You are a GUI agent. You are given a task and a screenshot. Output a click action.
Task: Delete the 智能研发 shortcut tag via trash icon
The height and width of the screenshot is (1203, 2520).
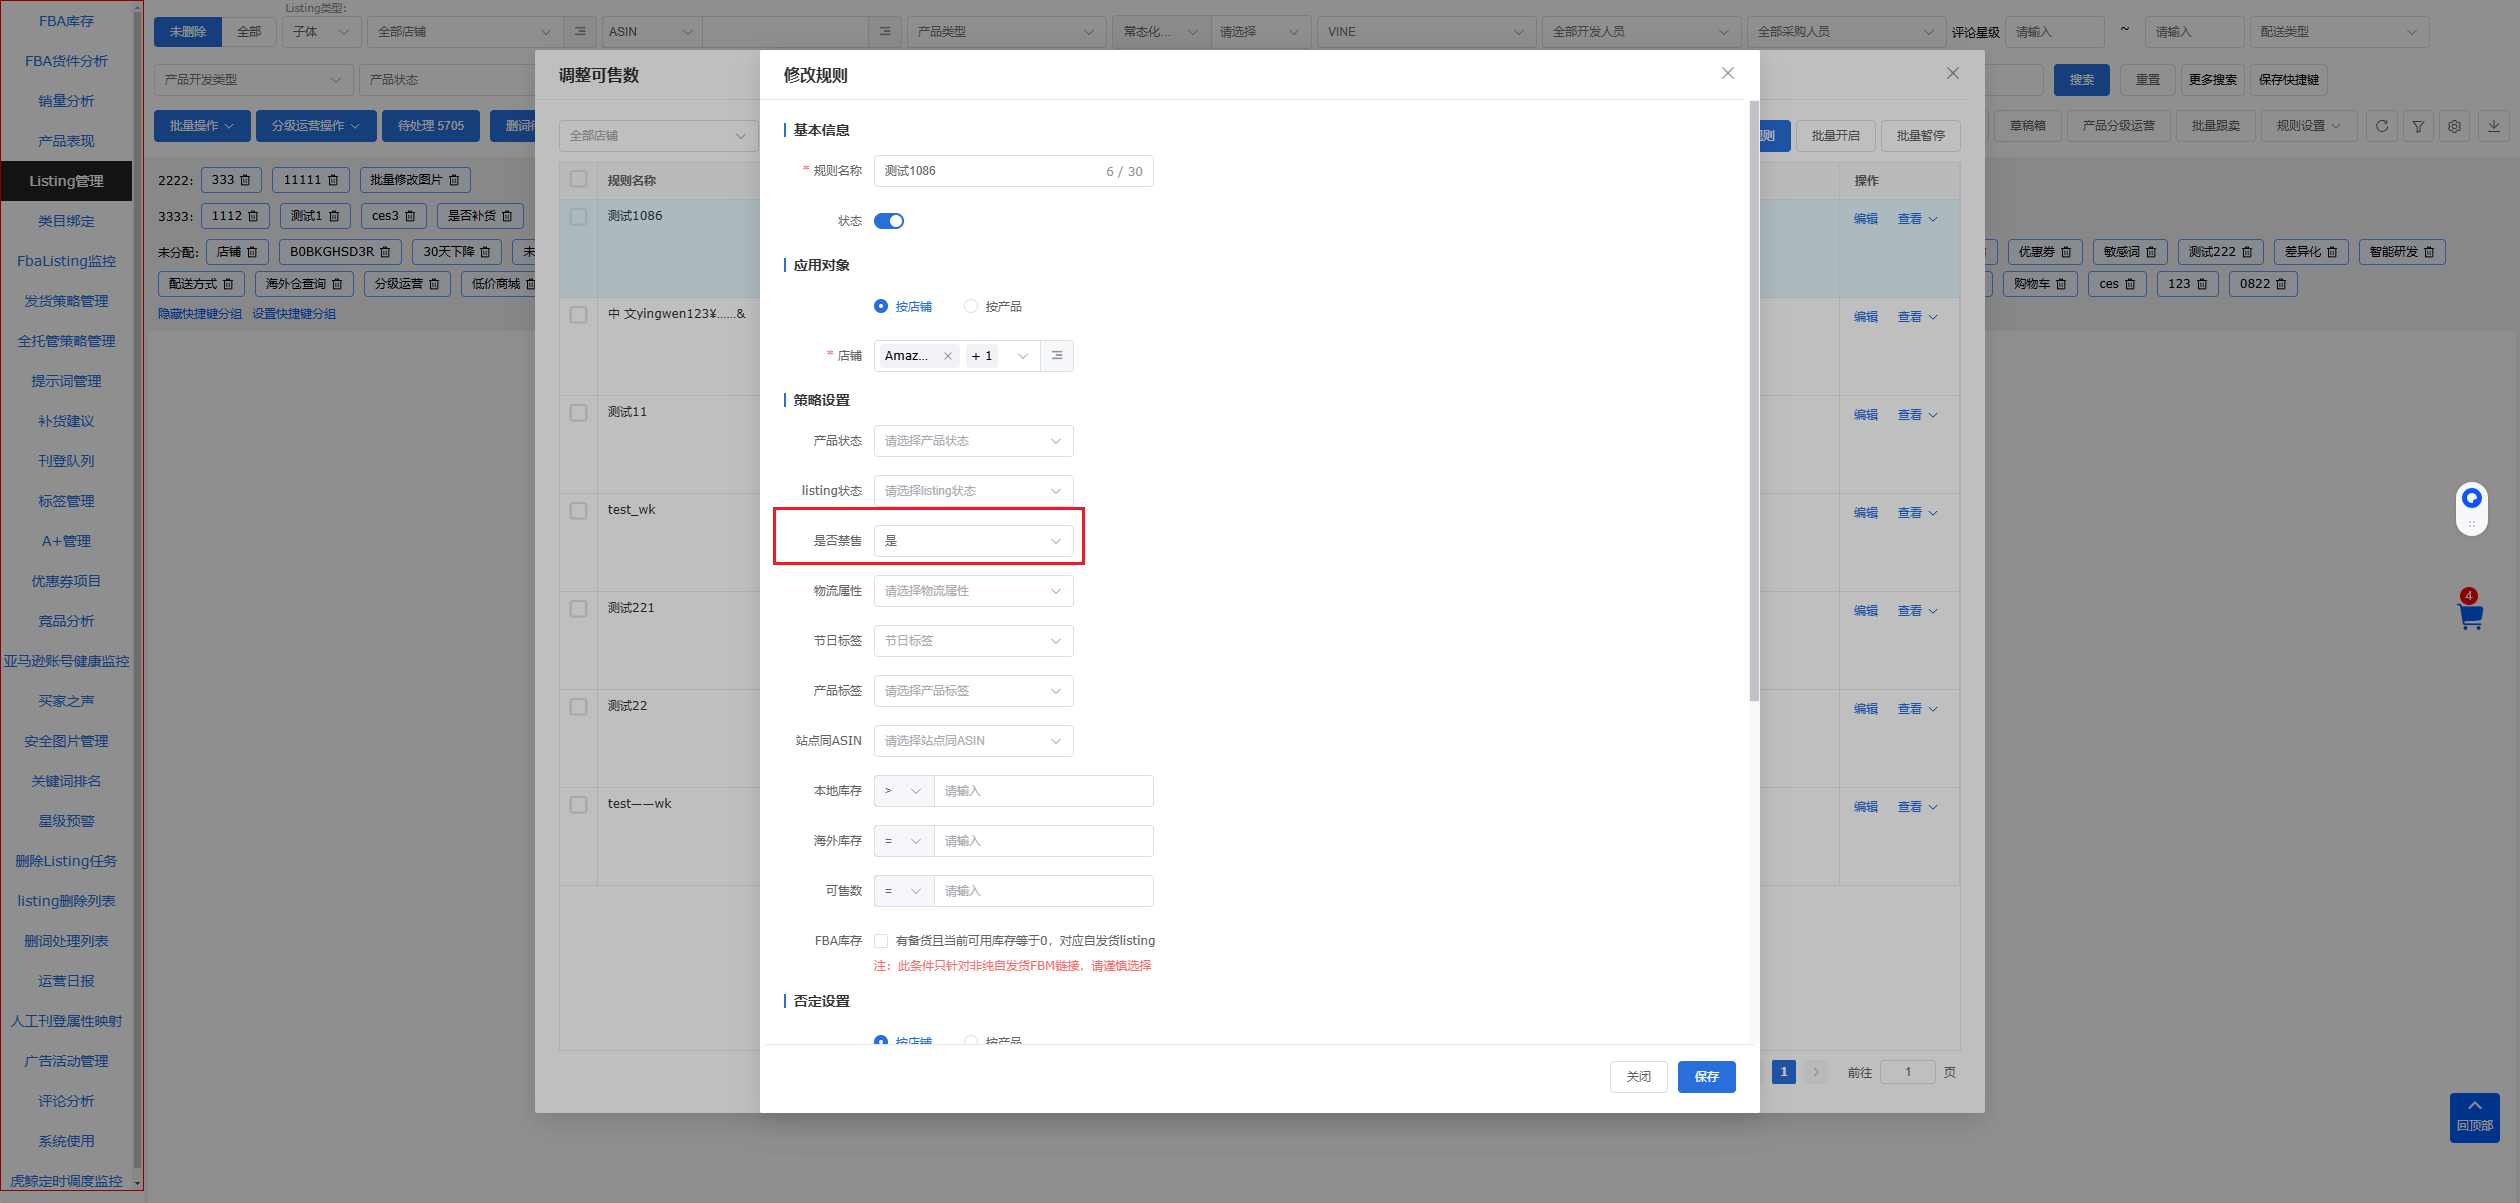coord(2429,252)
